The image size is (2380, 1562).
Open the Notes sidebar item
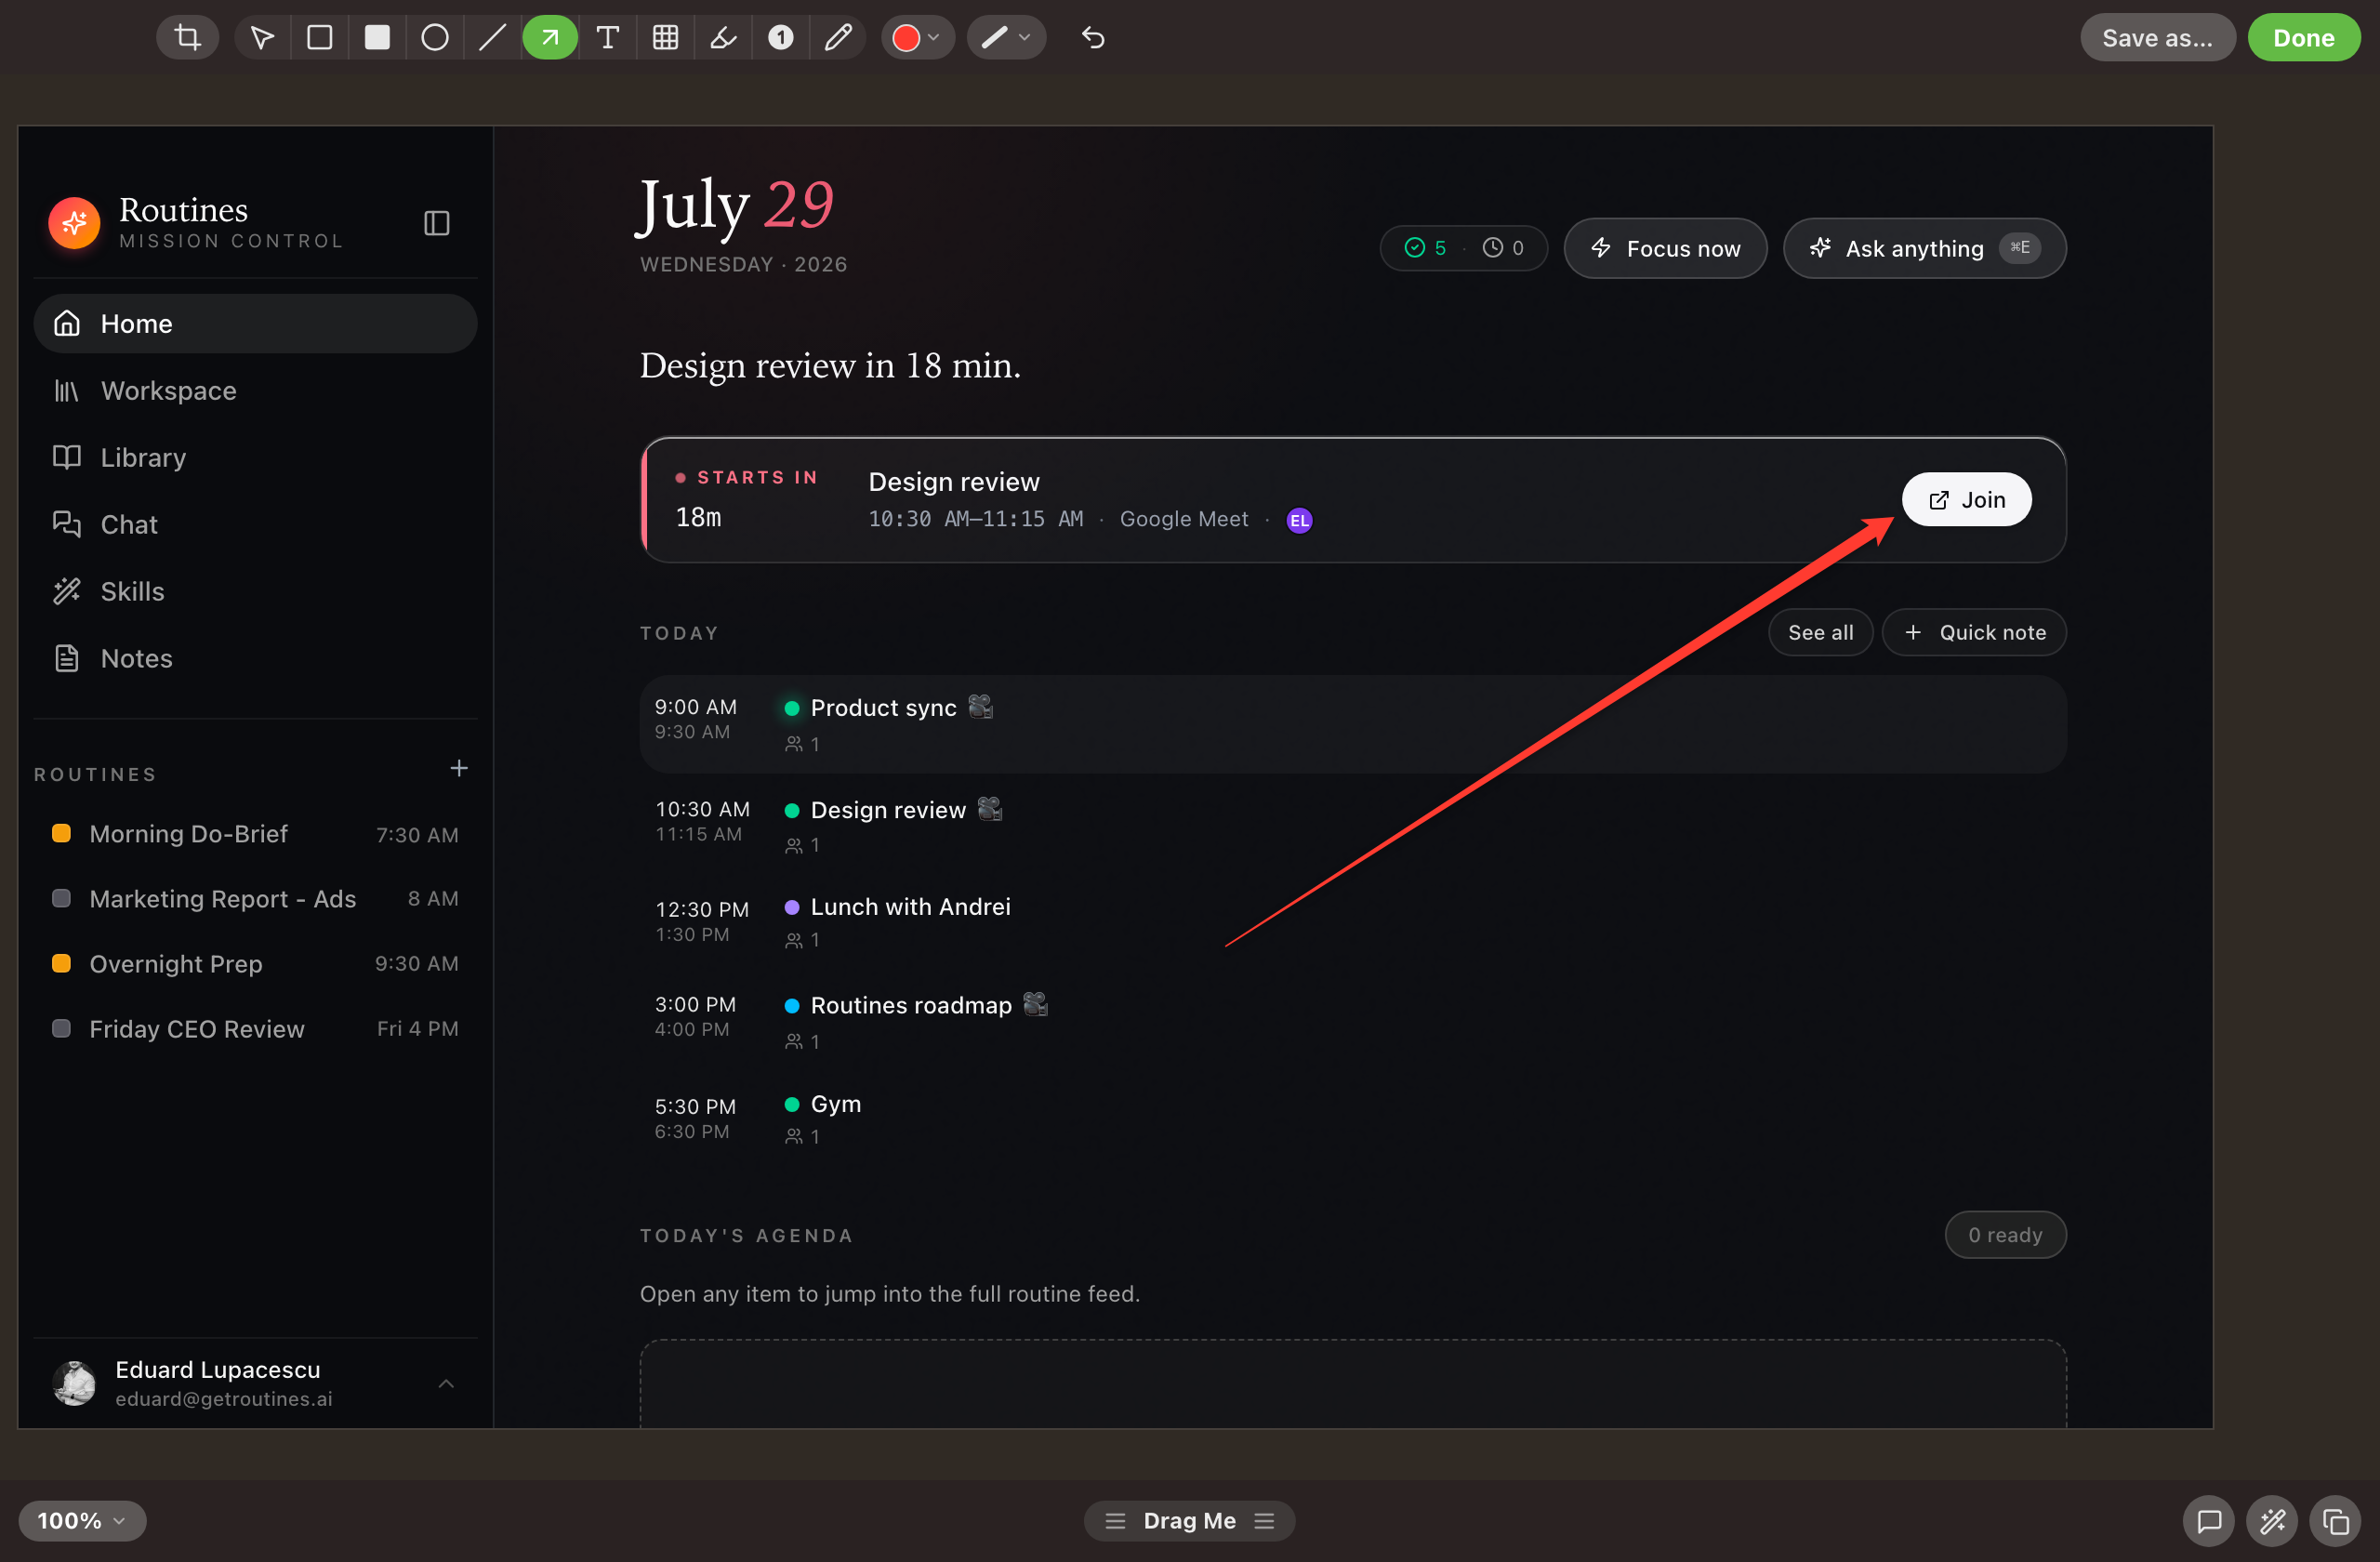click(x=255, y=659)
